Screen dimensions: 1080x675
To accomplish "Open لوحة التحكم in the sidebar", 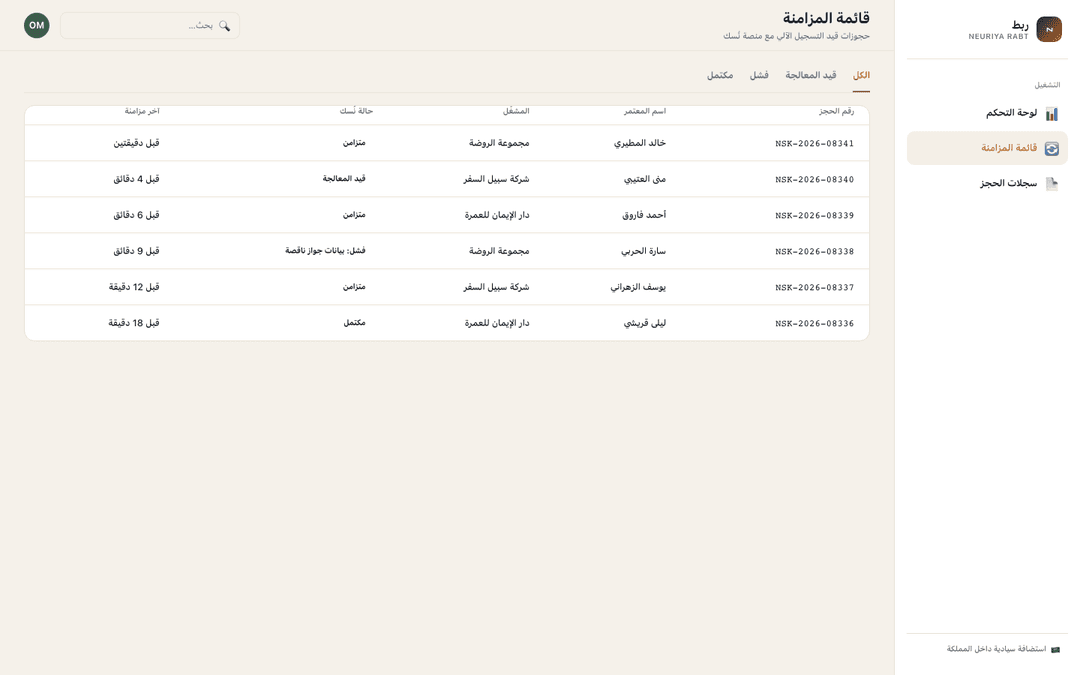I will point(987,114).
